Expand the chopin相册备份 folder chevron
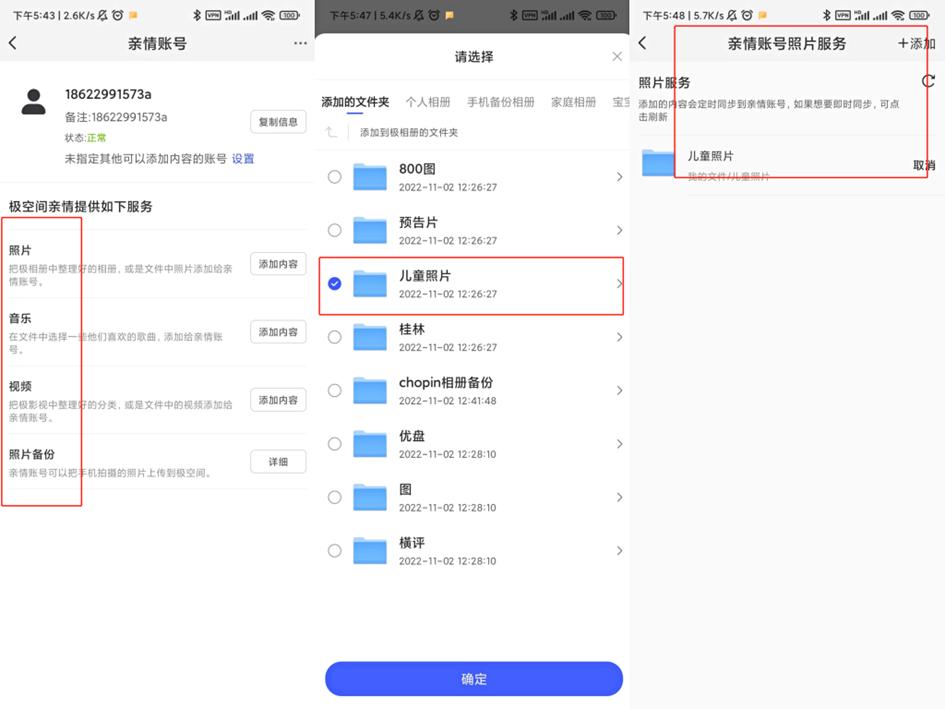 [x=619, y=391]
